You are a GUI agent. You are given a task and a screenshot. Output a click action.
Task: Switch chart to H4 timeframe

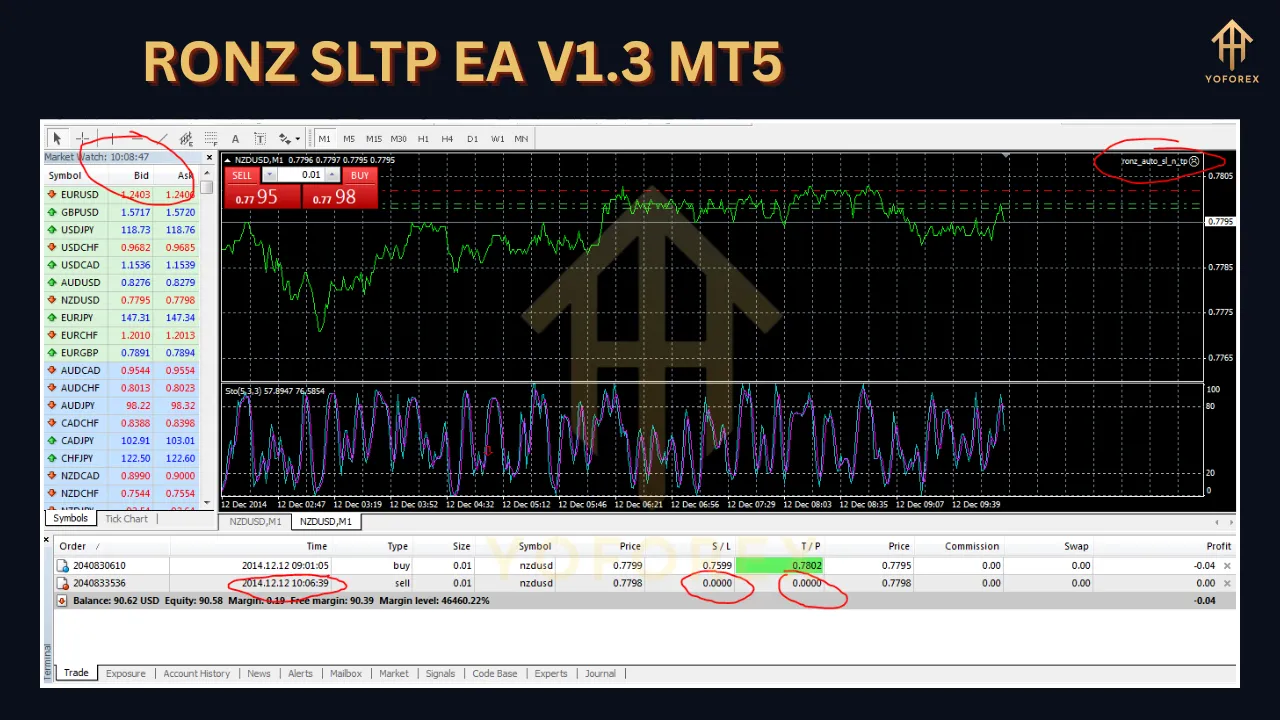pos(447,139)
